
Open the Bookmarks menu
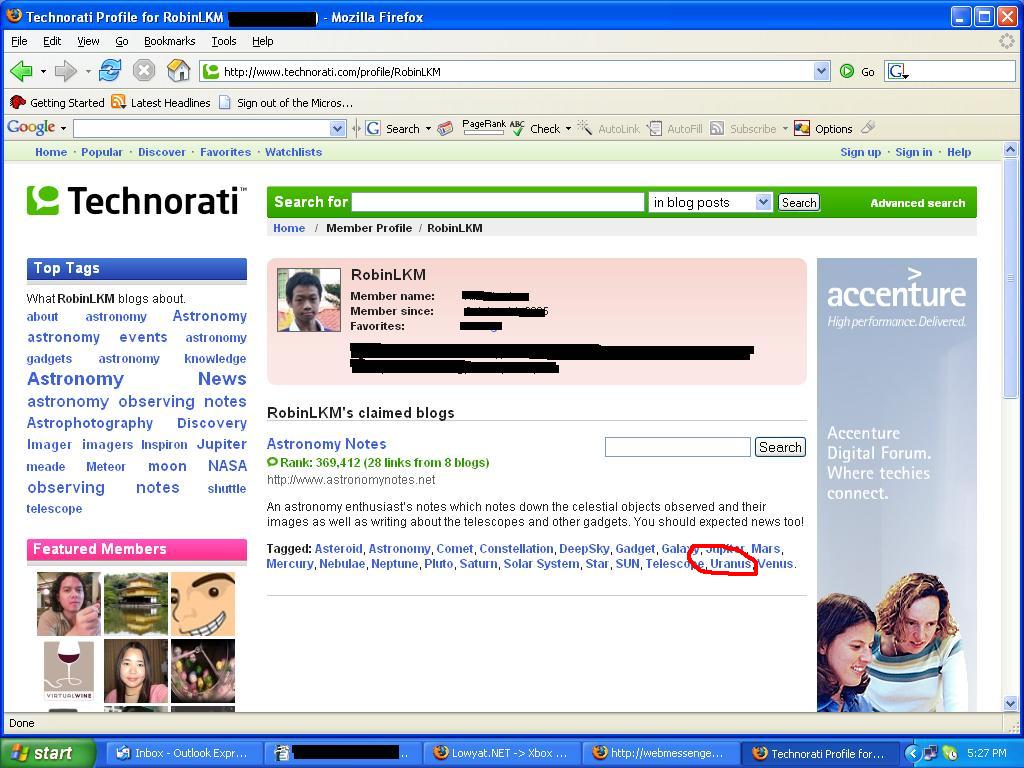pos(169,41)
